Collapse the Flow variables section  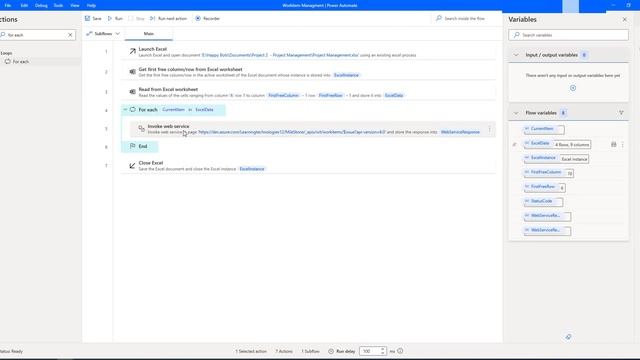(x=516, y=113)
